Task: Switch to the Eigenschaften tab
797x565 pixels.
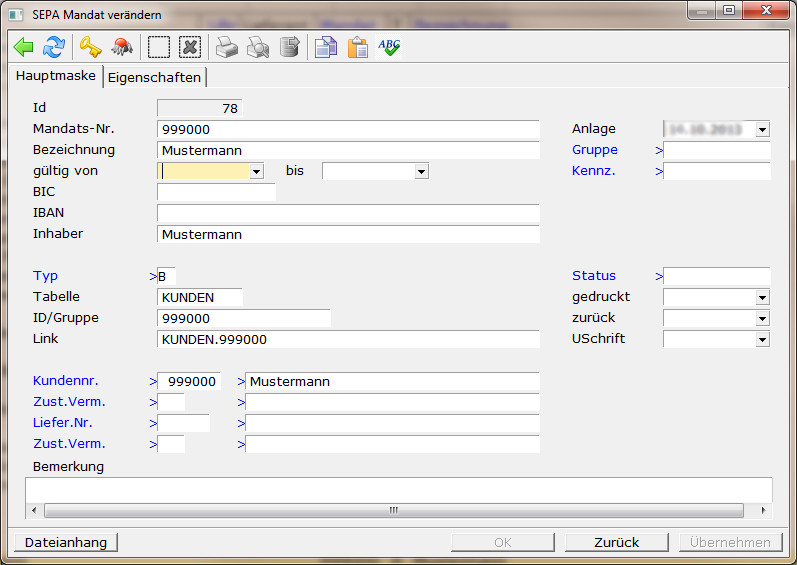Action: point(154,77)
